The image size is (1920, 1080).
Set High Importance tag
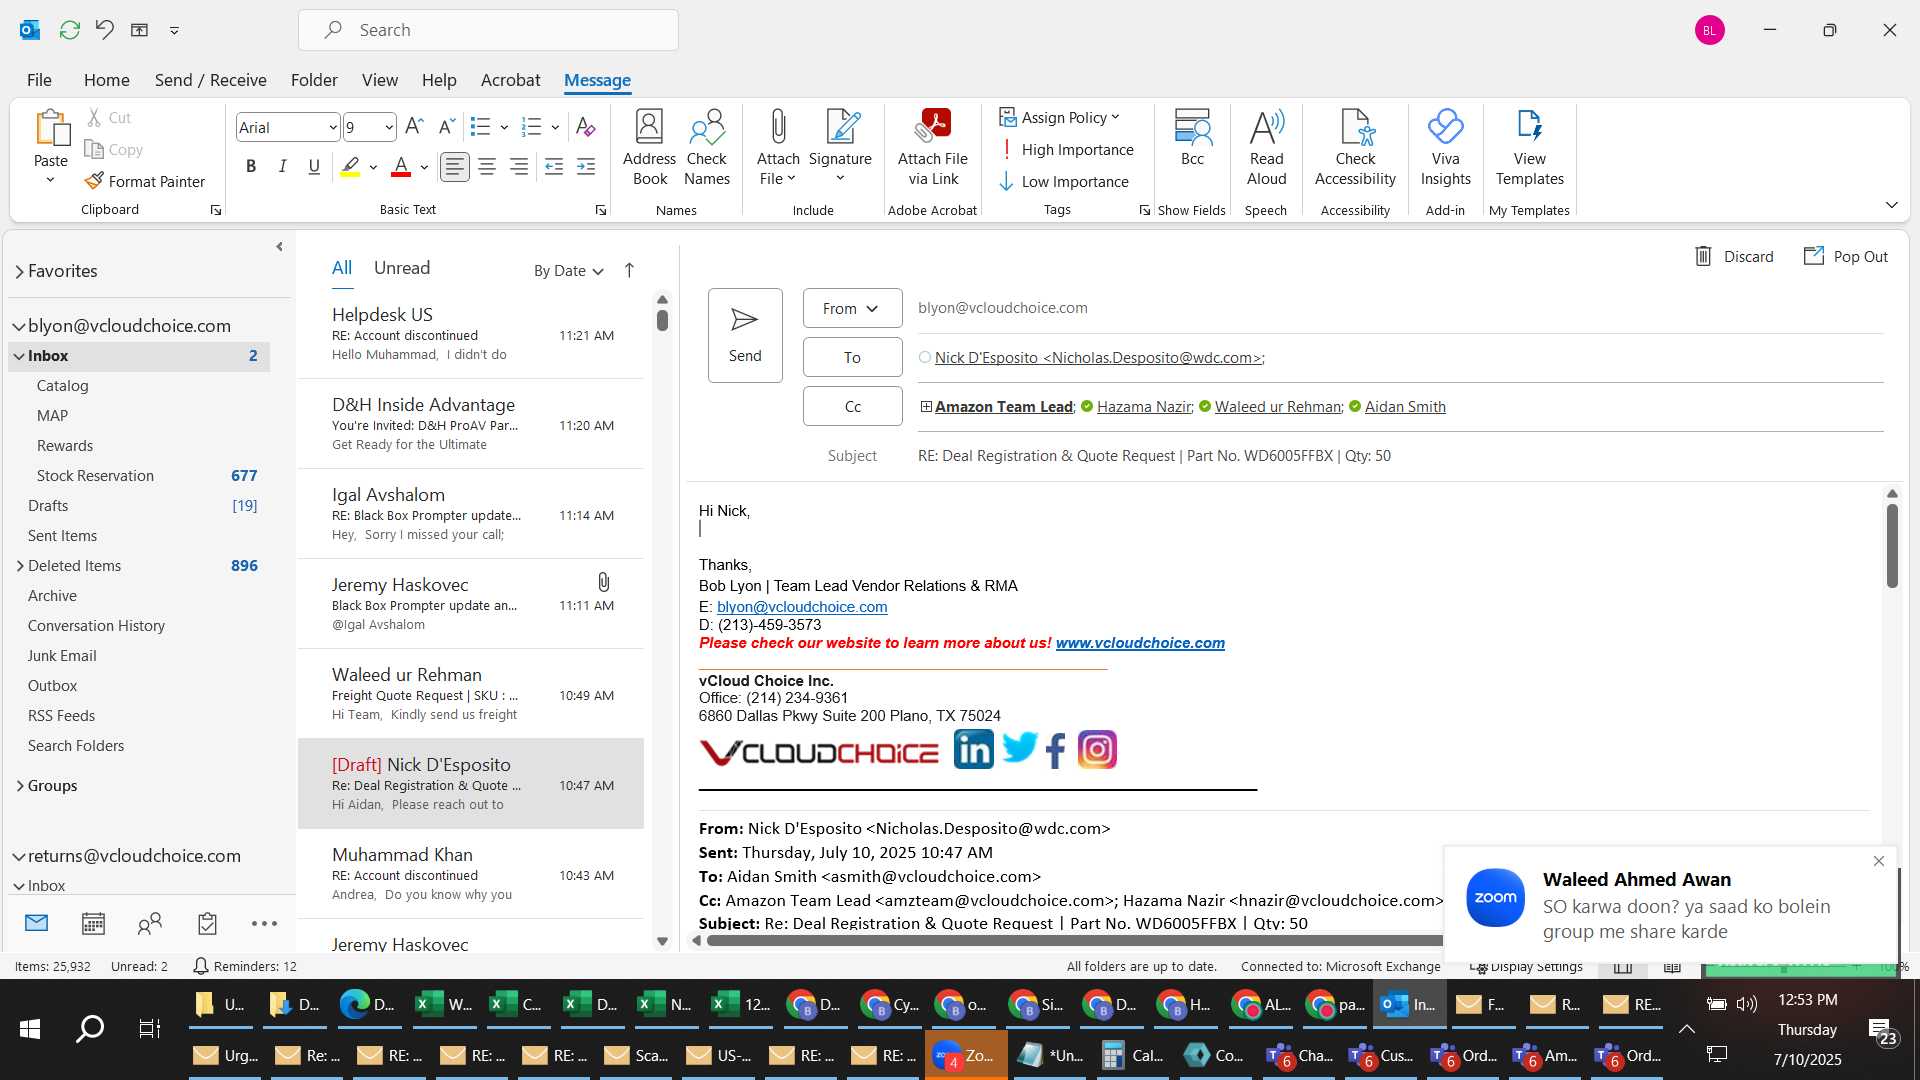(1066, 150)
